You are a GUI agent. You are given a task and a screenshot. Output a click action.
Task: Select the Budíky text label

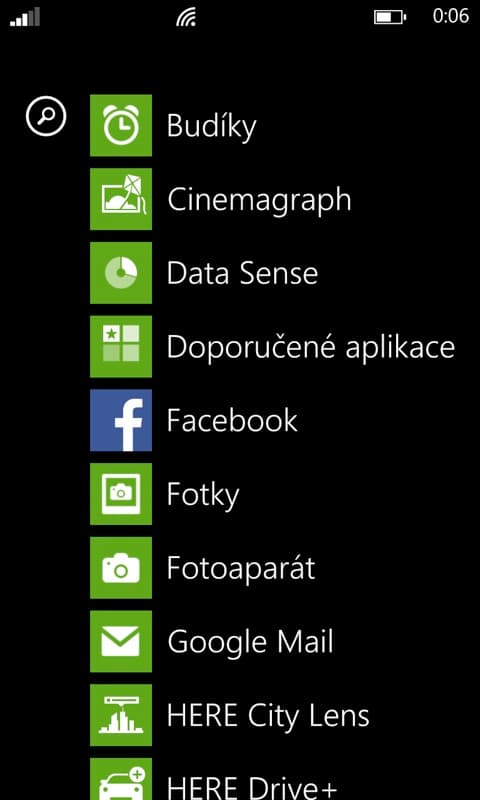[211, 126]
